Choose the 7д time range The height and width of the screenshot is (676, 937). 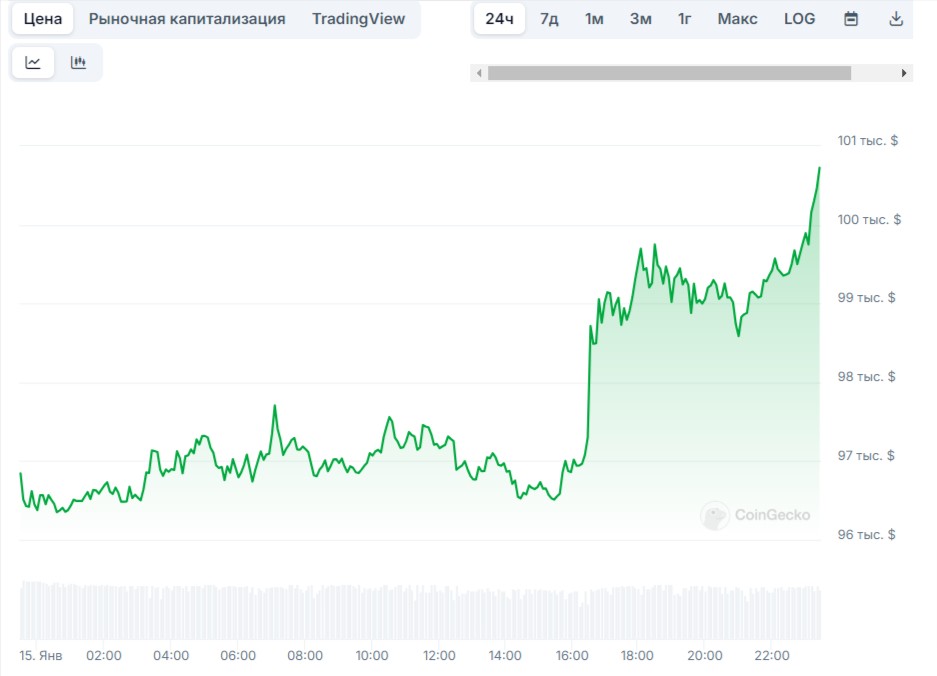tap(549, 19)
